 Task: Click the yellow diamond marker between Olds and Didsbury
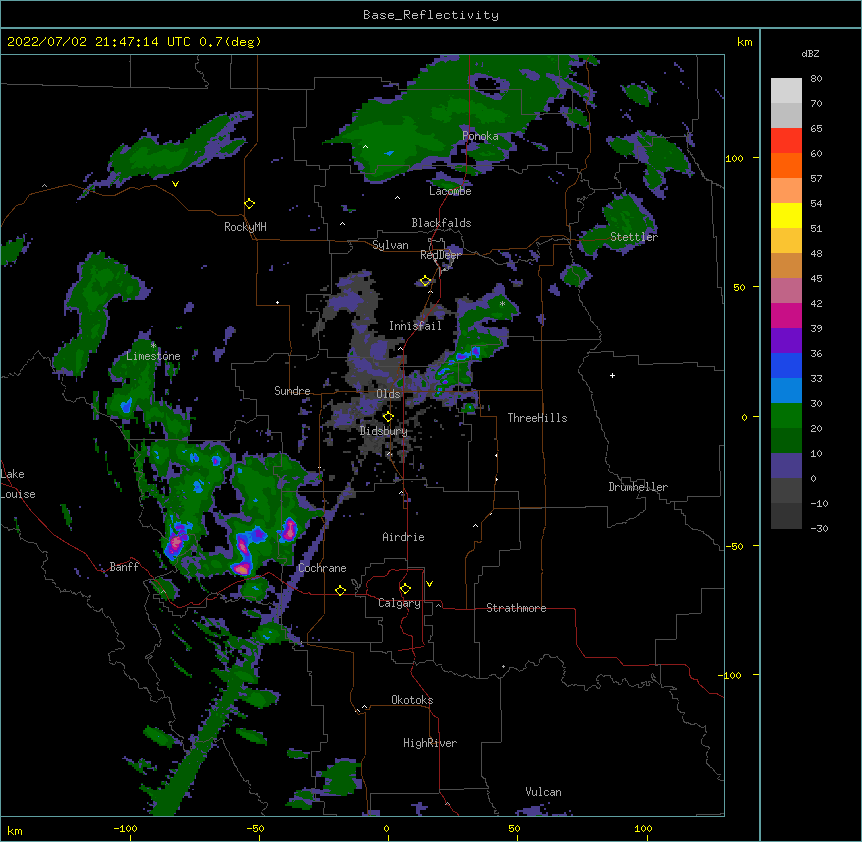[388, 417]
